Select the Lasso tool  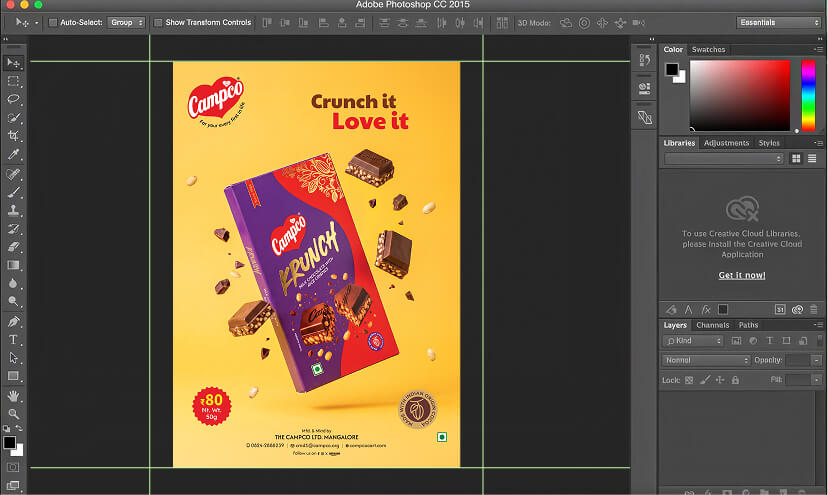[x=13, y=99]
